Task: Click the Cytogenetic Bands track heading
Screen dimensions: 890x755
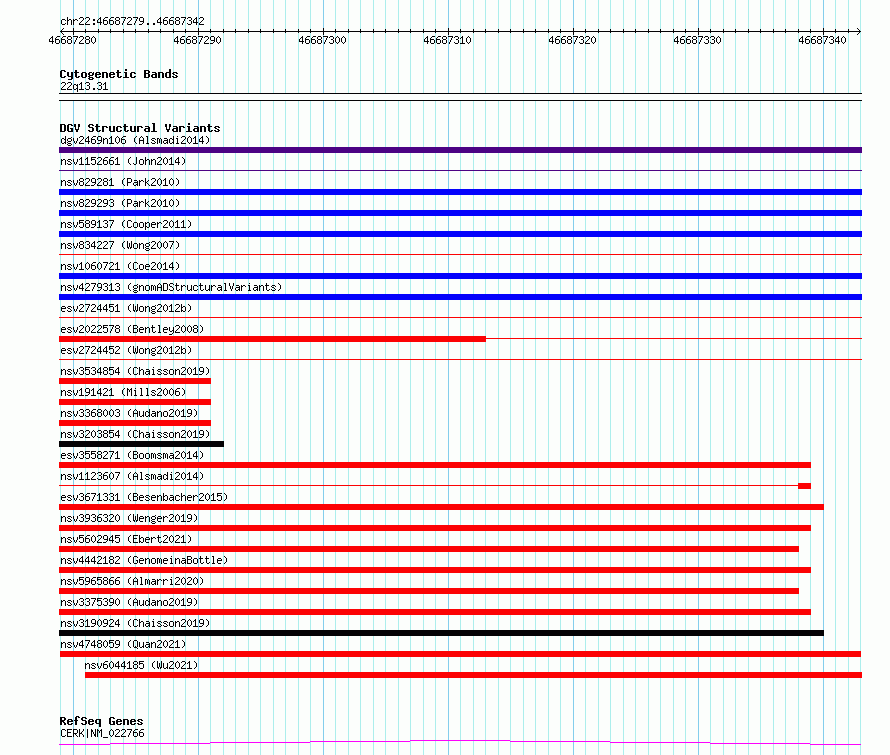Action: pos(119,74)
